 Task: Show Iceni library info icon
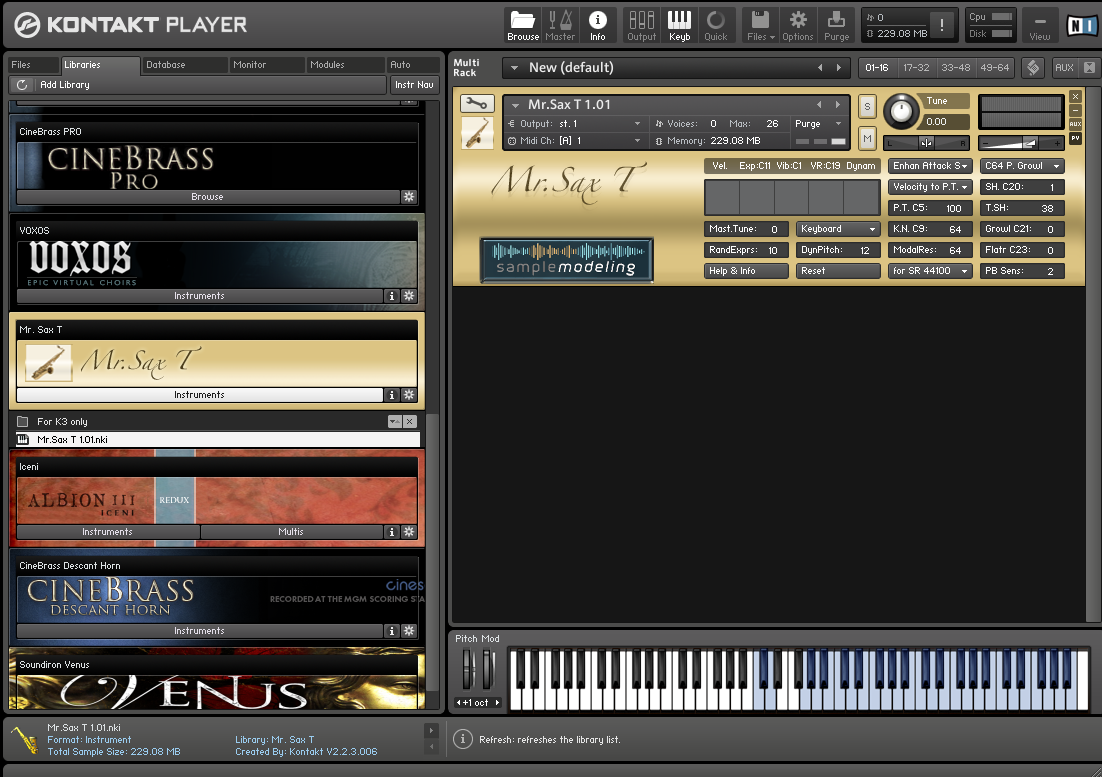pyautogui.click(x=391, y=532)
